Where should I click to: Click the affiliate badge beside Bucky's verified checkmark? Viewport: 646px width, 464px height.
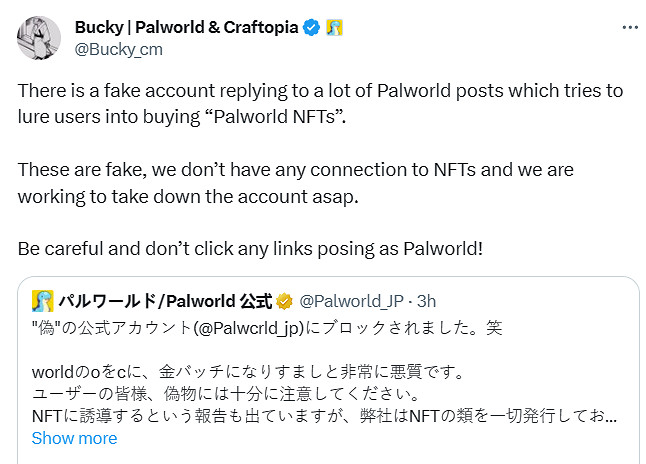(335, 28)
